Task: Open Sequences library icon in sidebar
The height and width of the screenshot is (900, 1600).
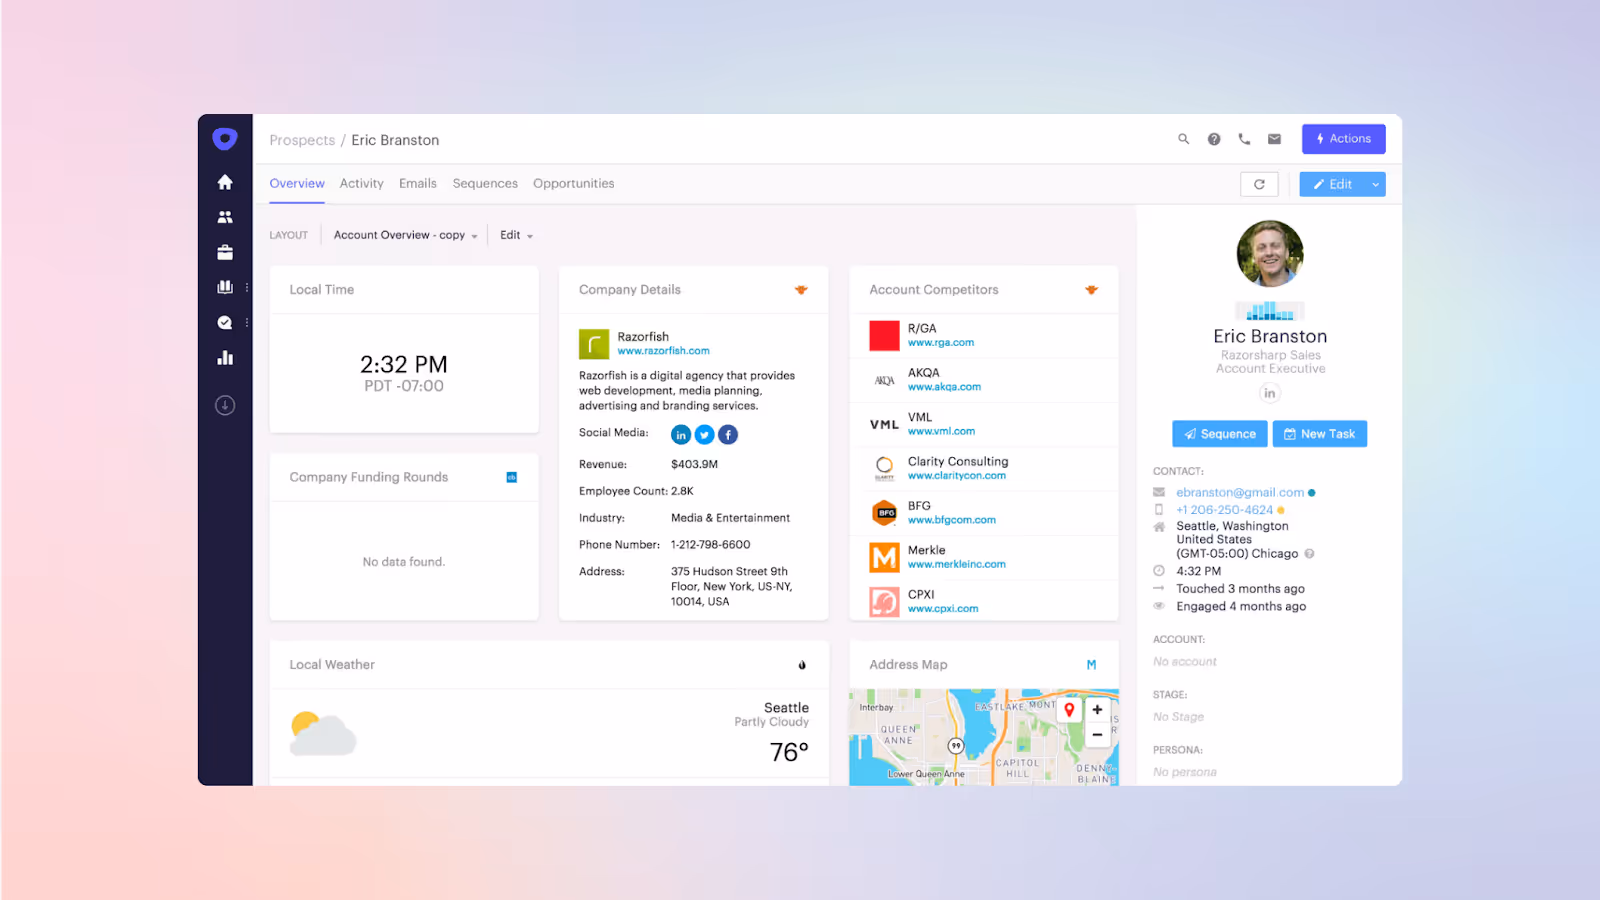Action: tap(225, 287)
